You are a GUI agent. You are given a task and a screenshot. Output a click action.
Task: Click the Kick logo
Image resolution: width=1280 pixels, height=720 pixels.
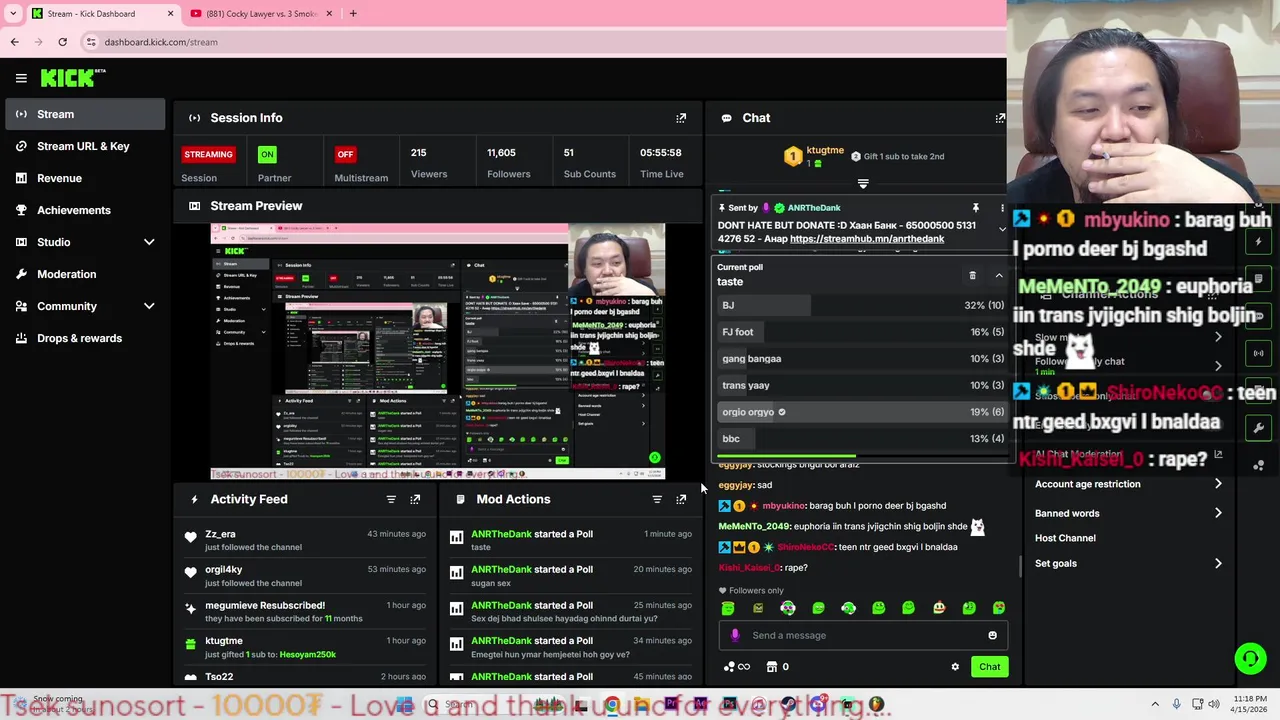tap(72, 78)
